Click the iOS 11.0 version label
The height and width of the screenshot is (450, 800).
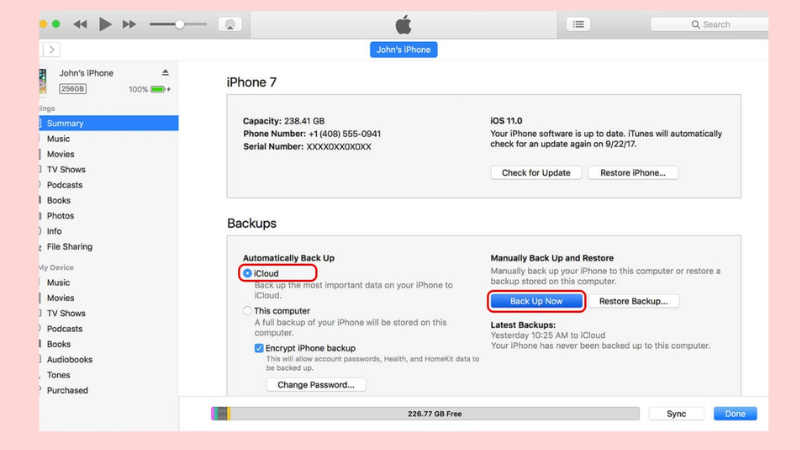pyautogui.click(x=506, y=121)
